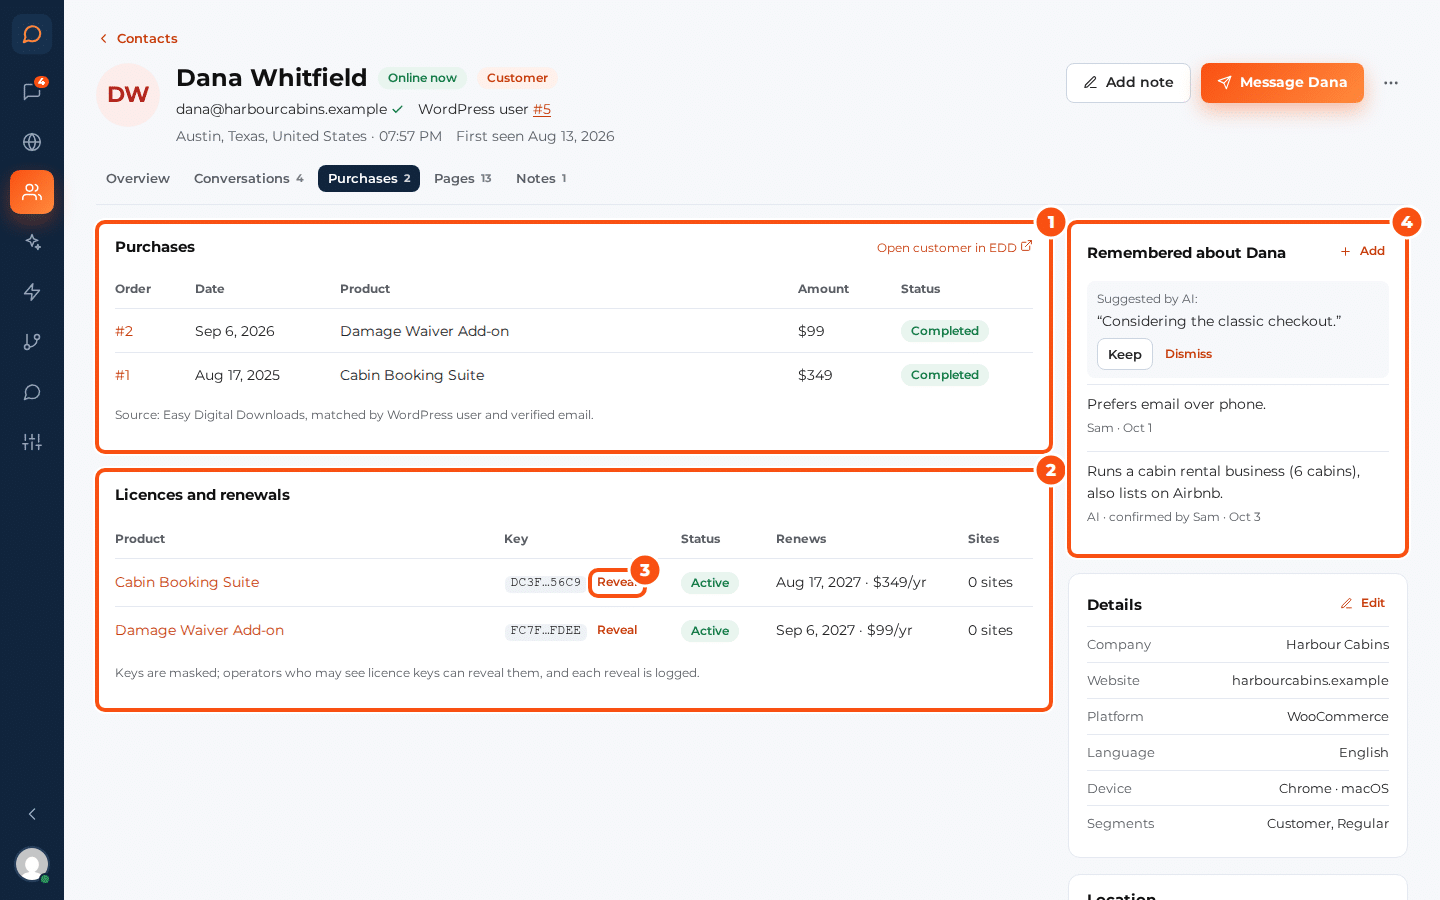Open the branch workflow icon in sidebar

coord(32,342)
